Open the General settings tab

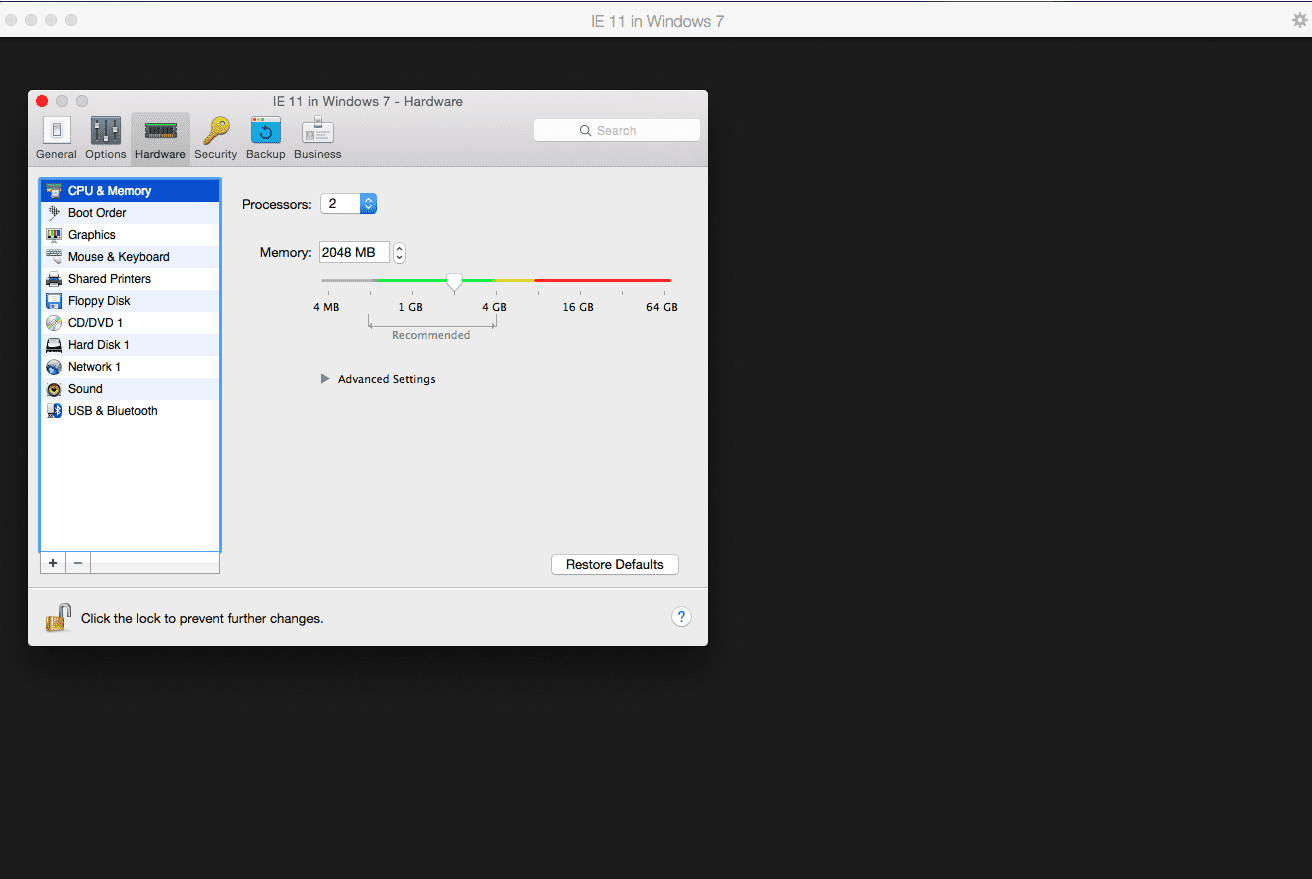pyautogui.click(x=56, y=138)
